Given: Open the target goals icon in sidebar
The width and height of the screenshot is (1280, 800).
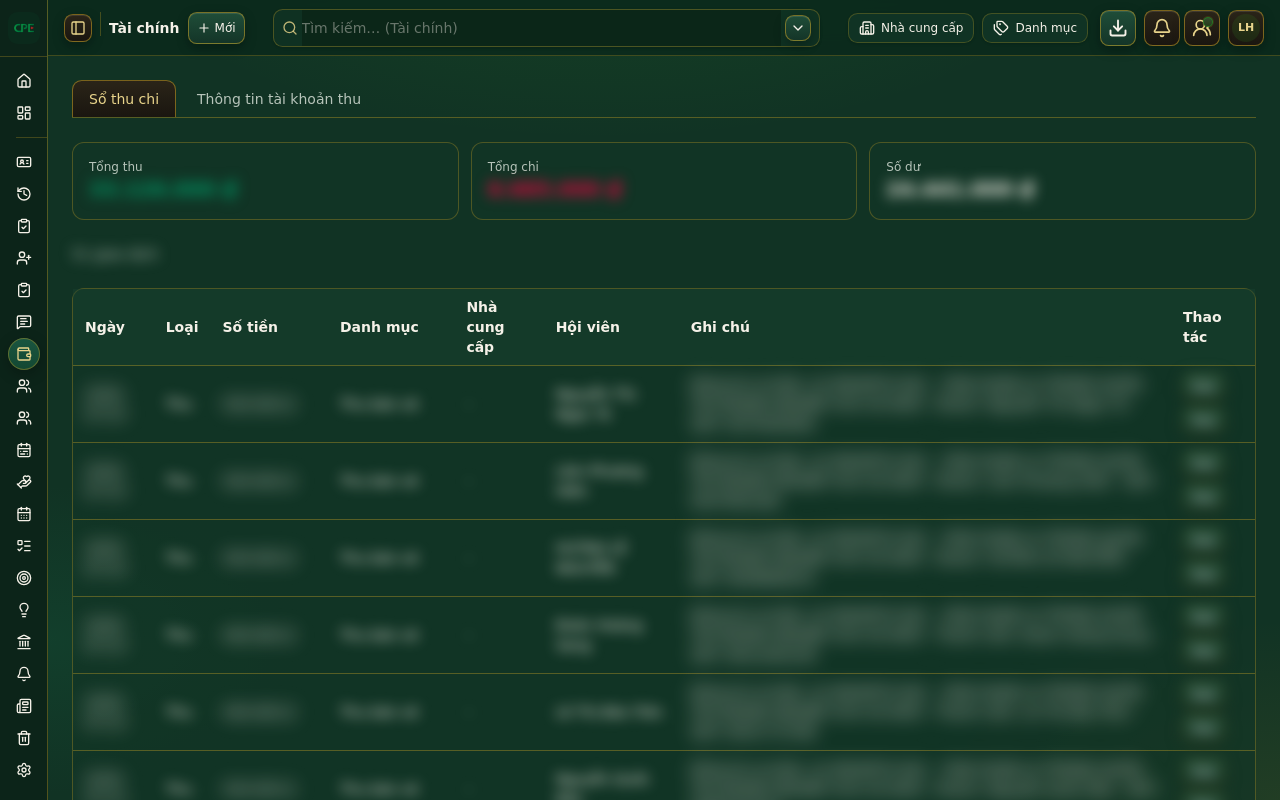Looking at the screenshot, I should tap(24, 578).
